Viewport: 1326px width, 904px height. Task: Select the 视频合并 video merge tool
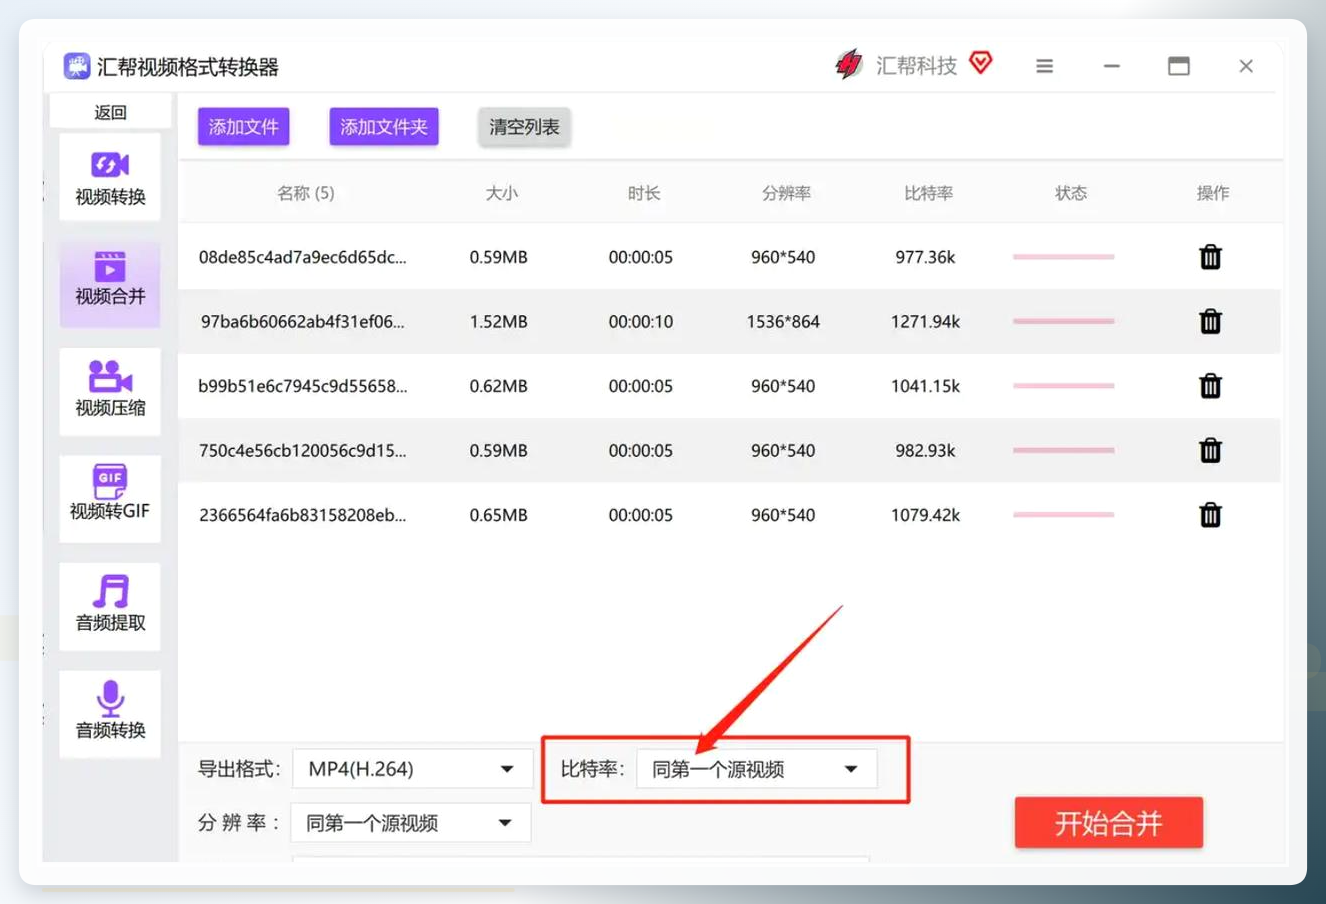(110, 283)
